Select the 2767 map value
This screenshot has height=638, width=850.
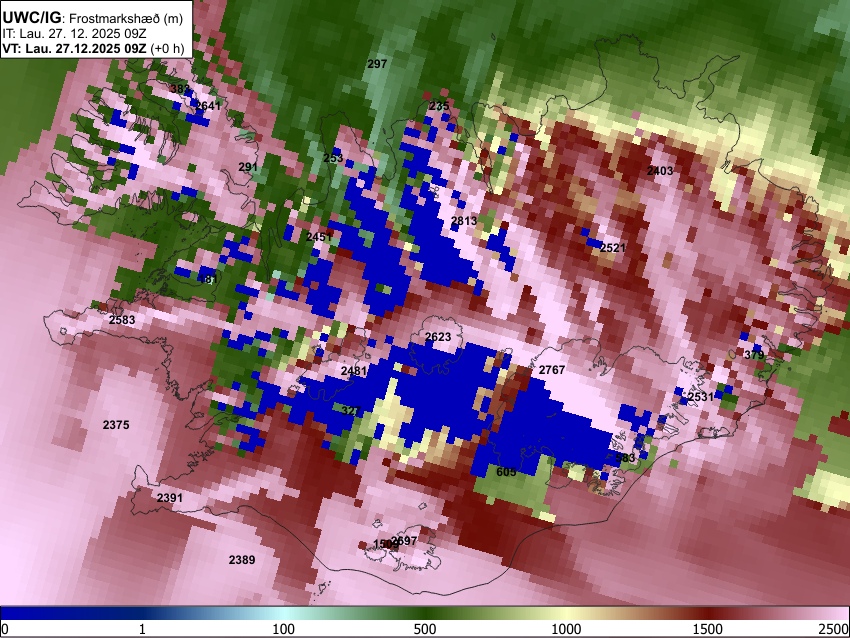pos(552,370)
